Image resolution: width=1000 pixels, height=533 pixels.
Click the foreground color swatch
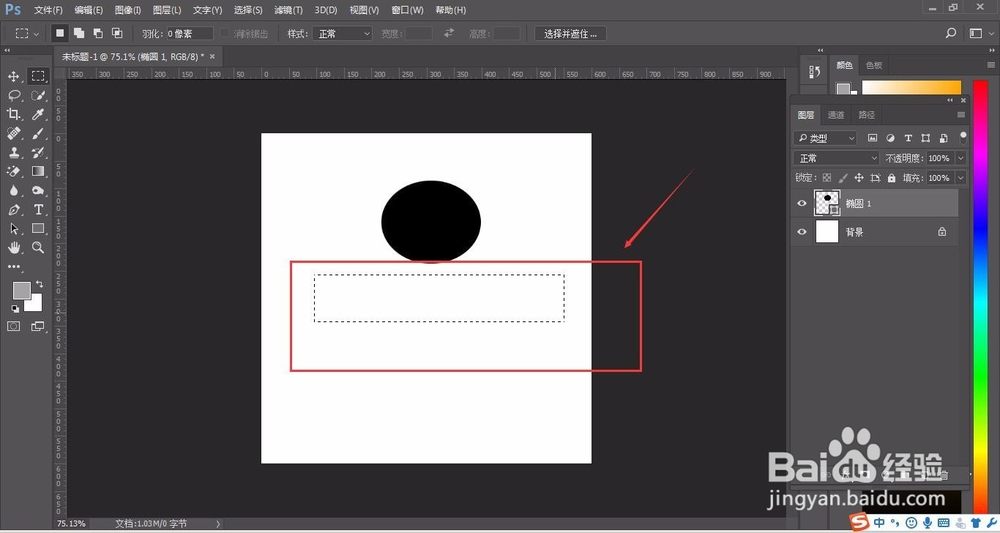pyautogui.click(x=22, y=291)
